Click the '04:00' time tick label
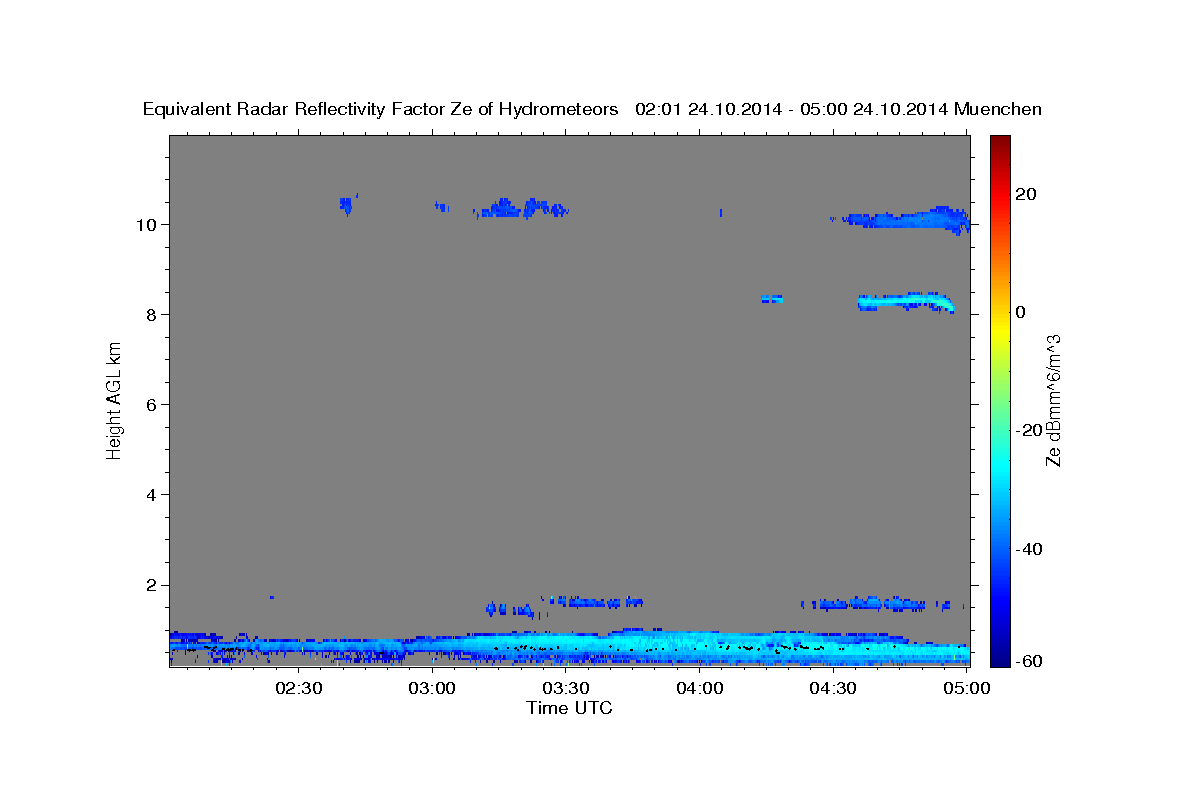The width and height of the screenshot is (1200, 800). (x=699, y=688)
